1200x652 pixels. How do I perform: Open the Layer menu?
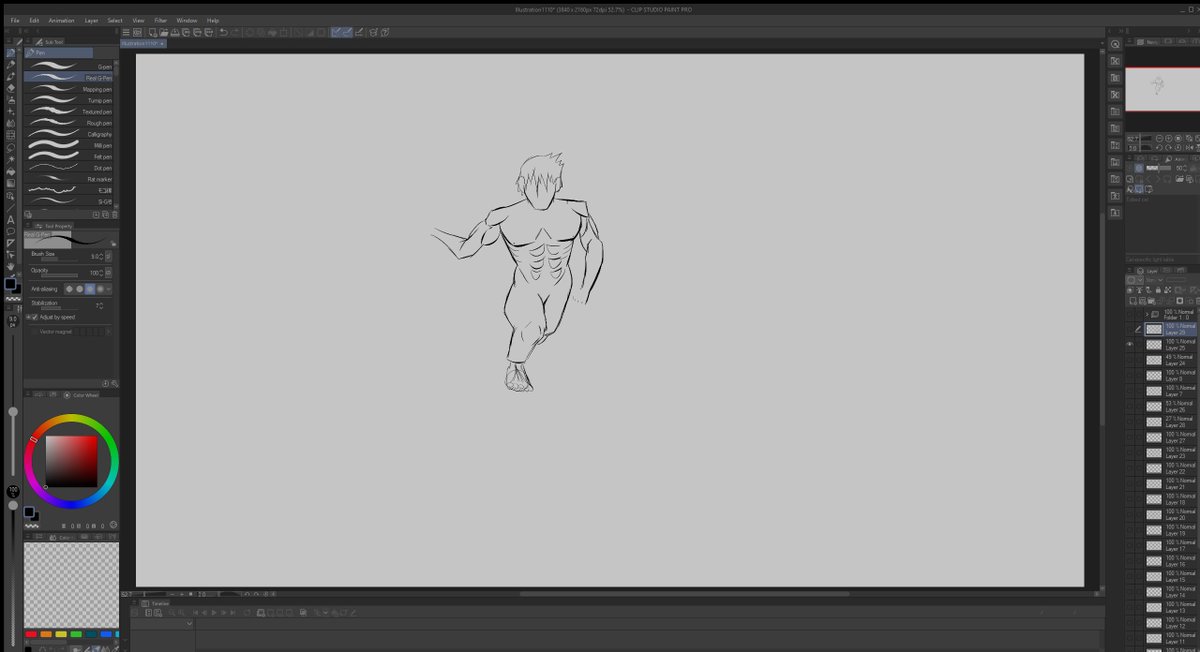point(91,20)
